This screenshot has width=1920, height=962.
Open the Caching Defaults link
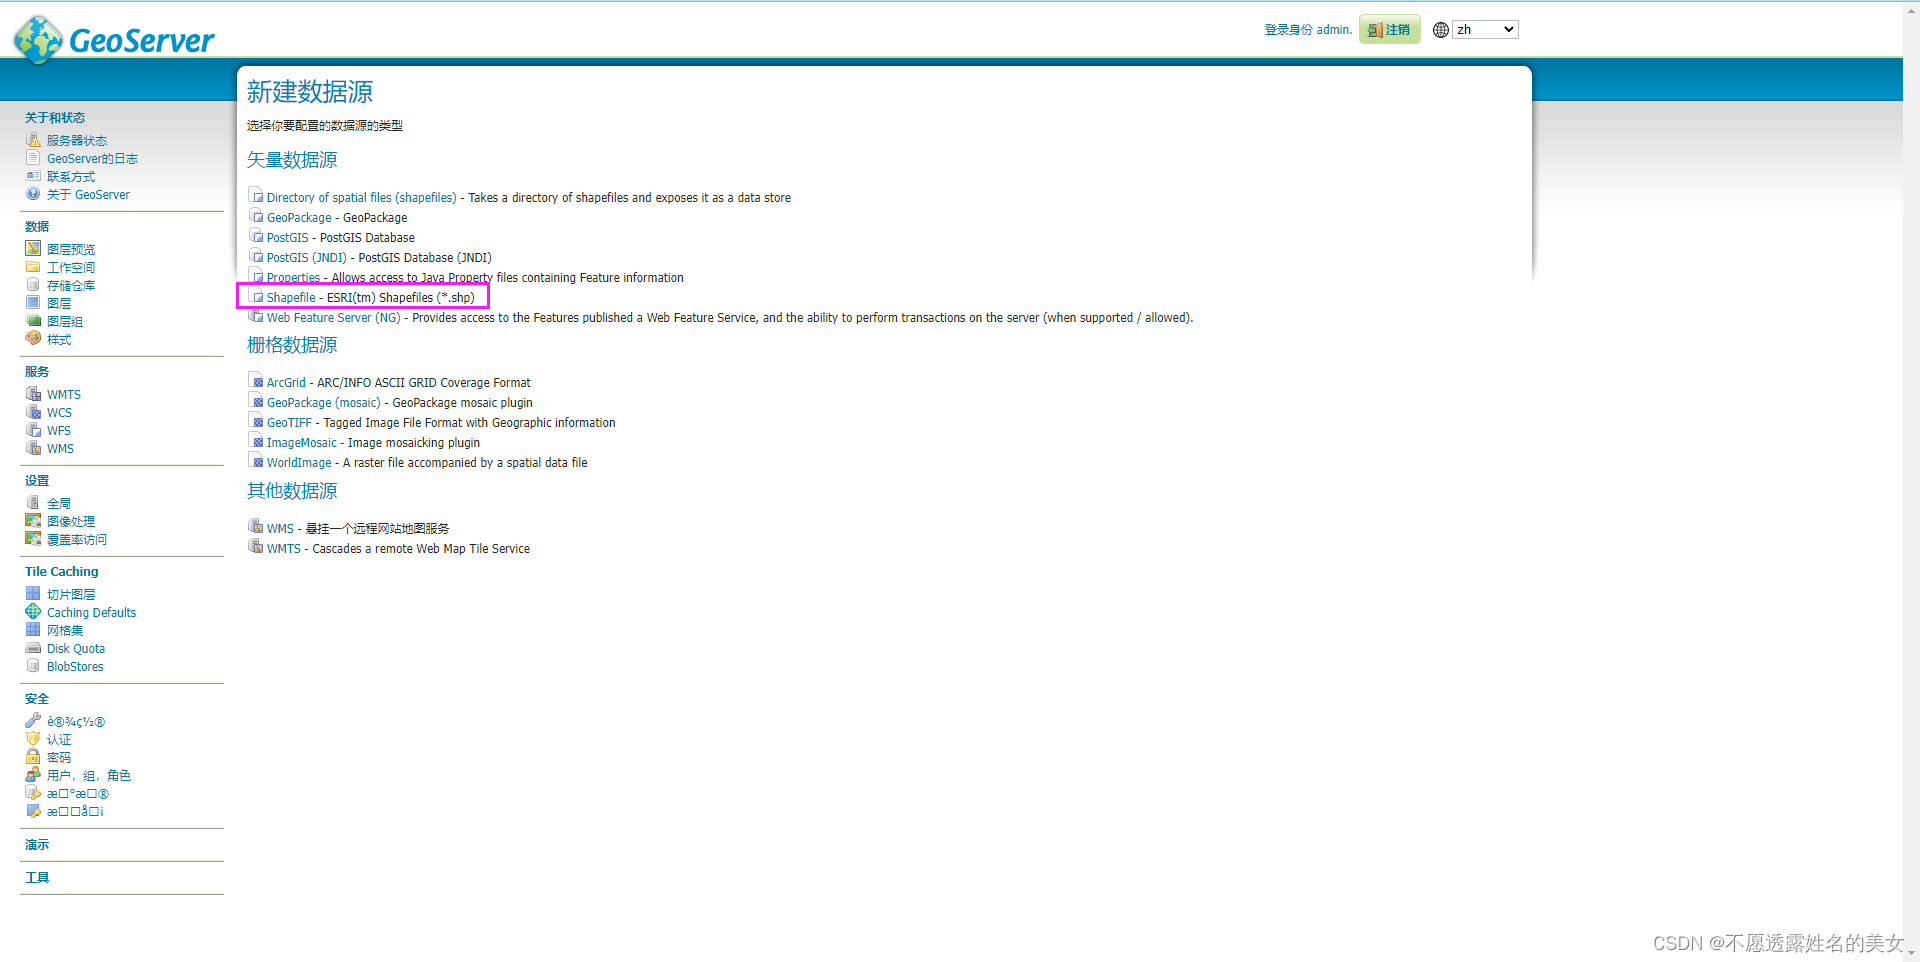(91, 613)
